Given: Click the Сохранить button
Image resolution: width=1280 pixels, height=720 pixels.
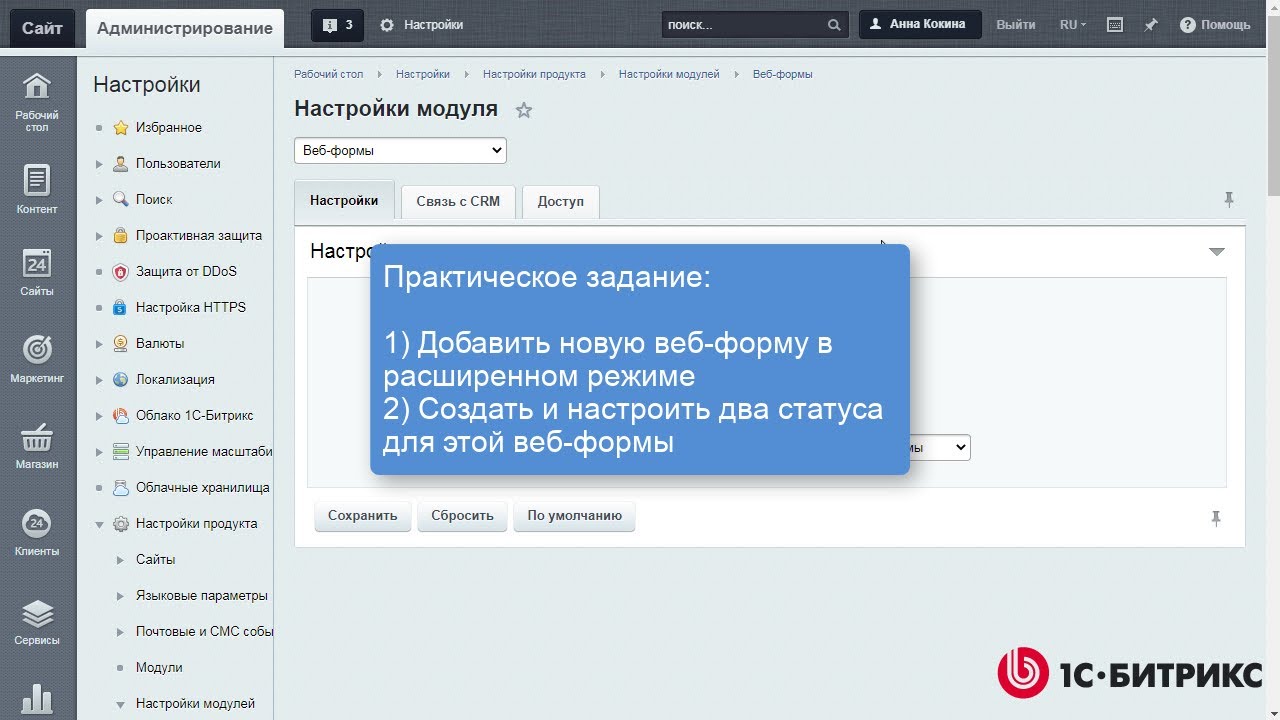Looking at the screenshot, I should pos(363,516).
